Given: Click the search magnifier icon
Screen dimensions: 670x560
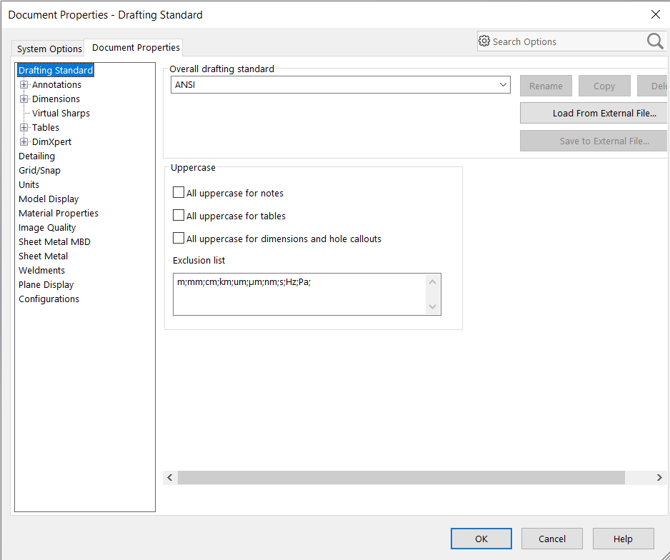Looking at the screenshot, I should (655, 41).
